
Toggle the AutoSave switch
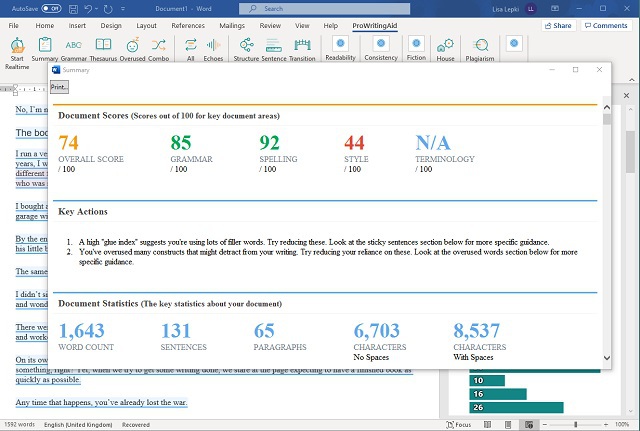(x=51, y=8)
